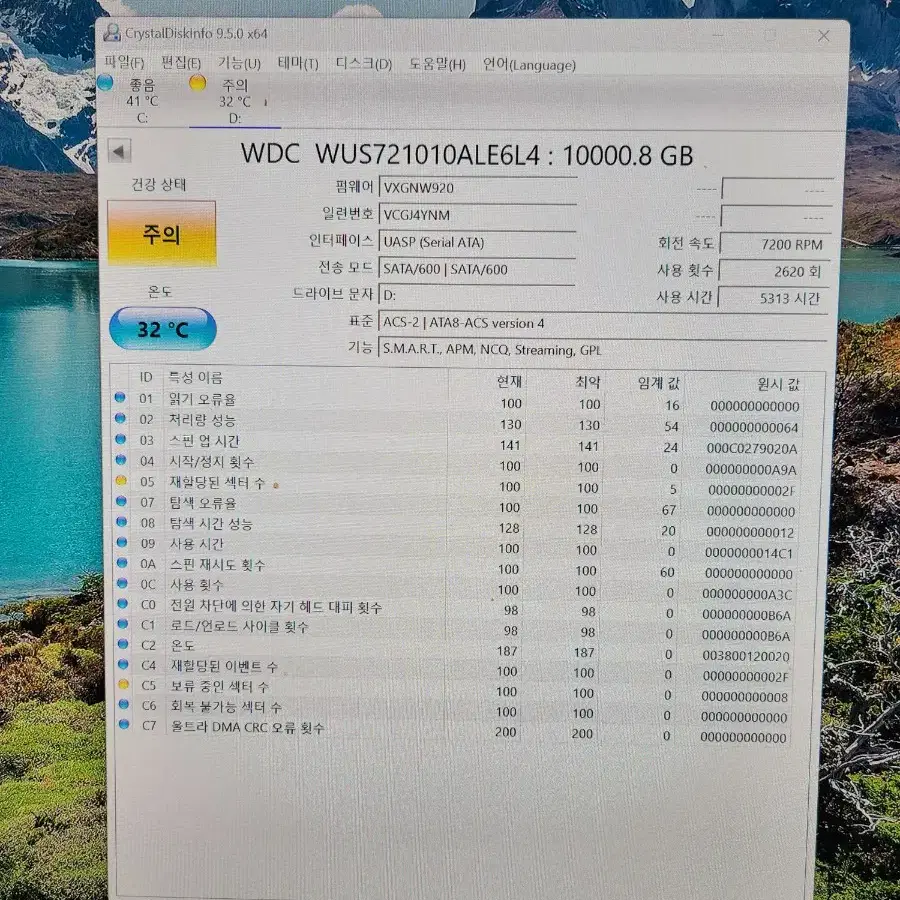Click the CrystalDiskInfo title bar icon
The height and width of the screenshot is (900, 900).
[111, 33]
